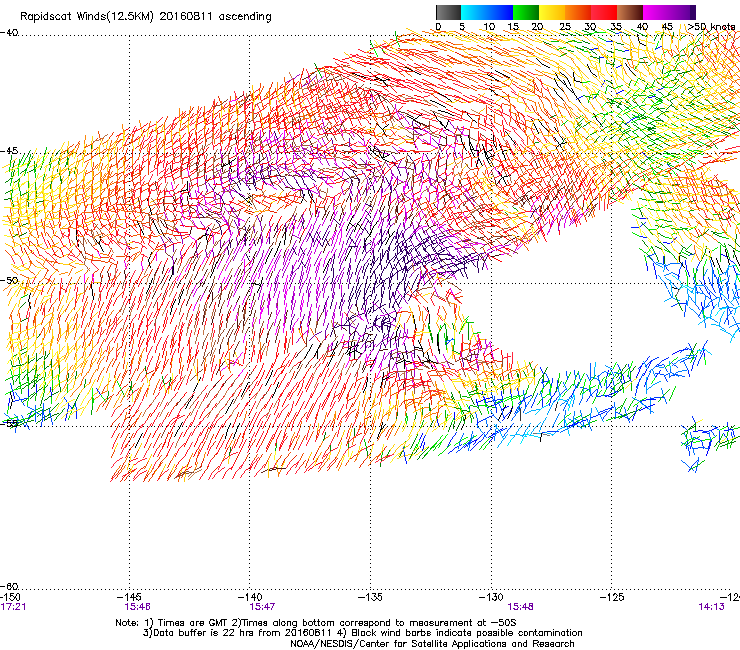Click the '45' label under the color bar
The height and width of the screenshot is (650, 740).
667,27
